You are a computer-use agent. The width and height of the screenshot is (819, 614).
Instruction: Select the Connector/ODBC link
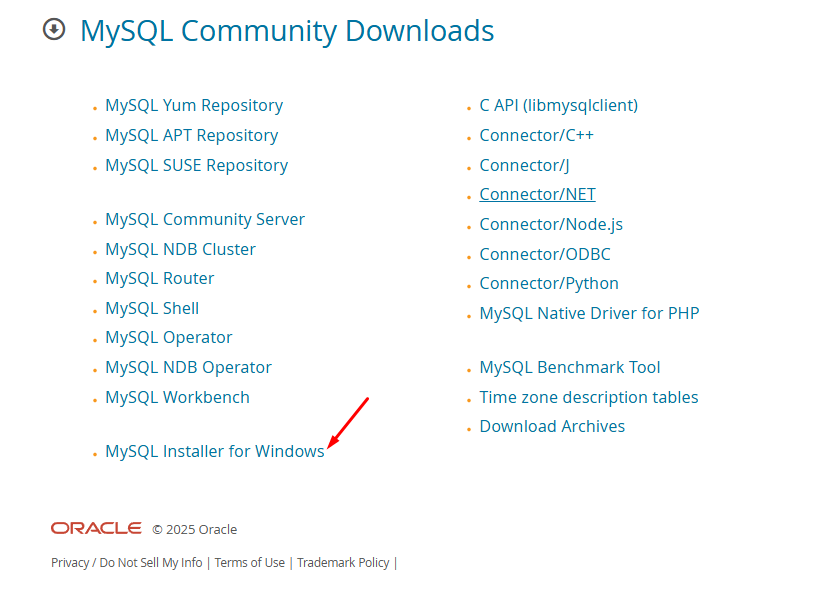tap(545, 254)
